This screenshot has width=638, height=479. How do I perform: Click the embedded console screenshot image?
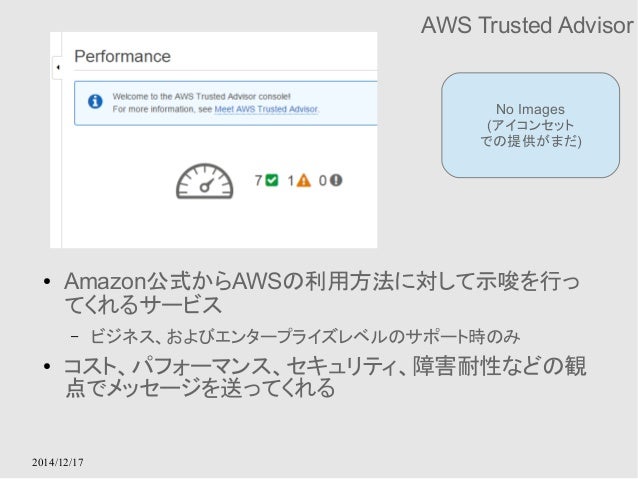(214, 140)
